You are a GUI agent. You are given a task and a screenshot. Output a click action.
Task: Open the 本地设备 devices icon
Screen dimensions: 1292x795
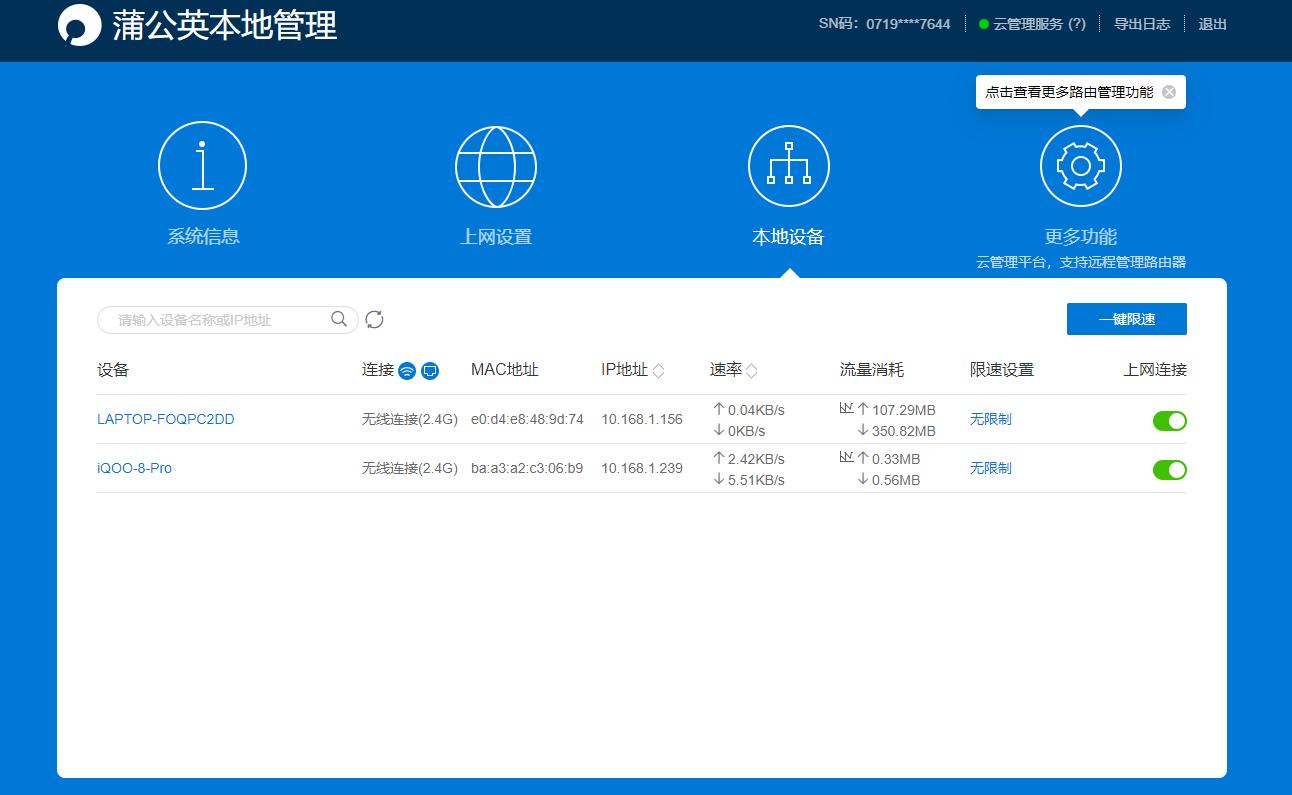[789, 166]
